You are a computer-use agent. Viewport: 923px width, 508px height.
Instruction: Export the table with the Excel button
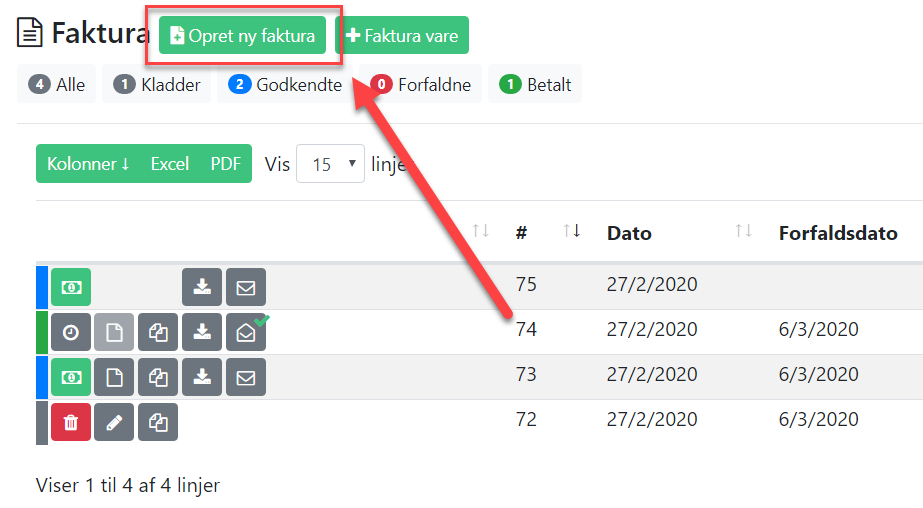click(x=170, y=164)
